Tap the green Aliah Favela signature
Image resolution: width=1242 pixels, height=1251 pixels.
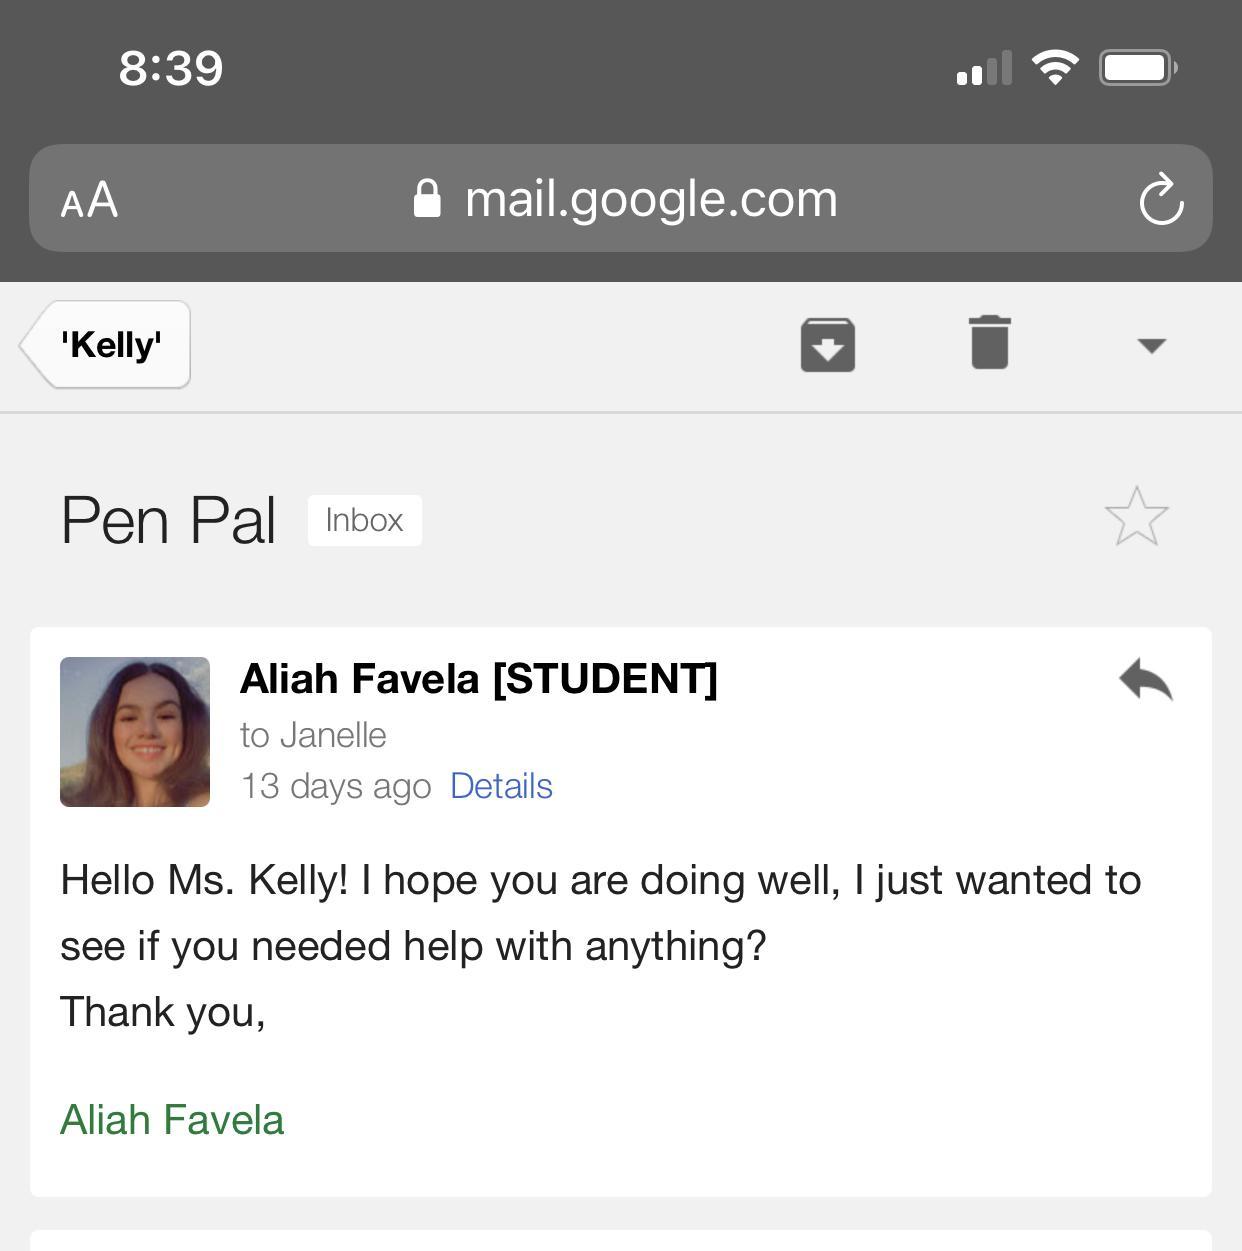tap(172, 1120)
